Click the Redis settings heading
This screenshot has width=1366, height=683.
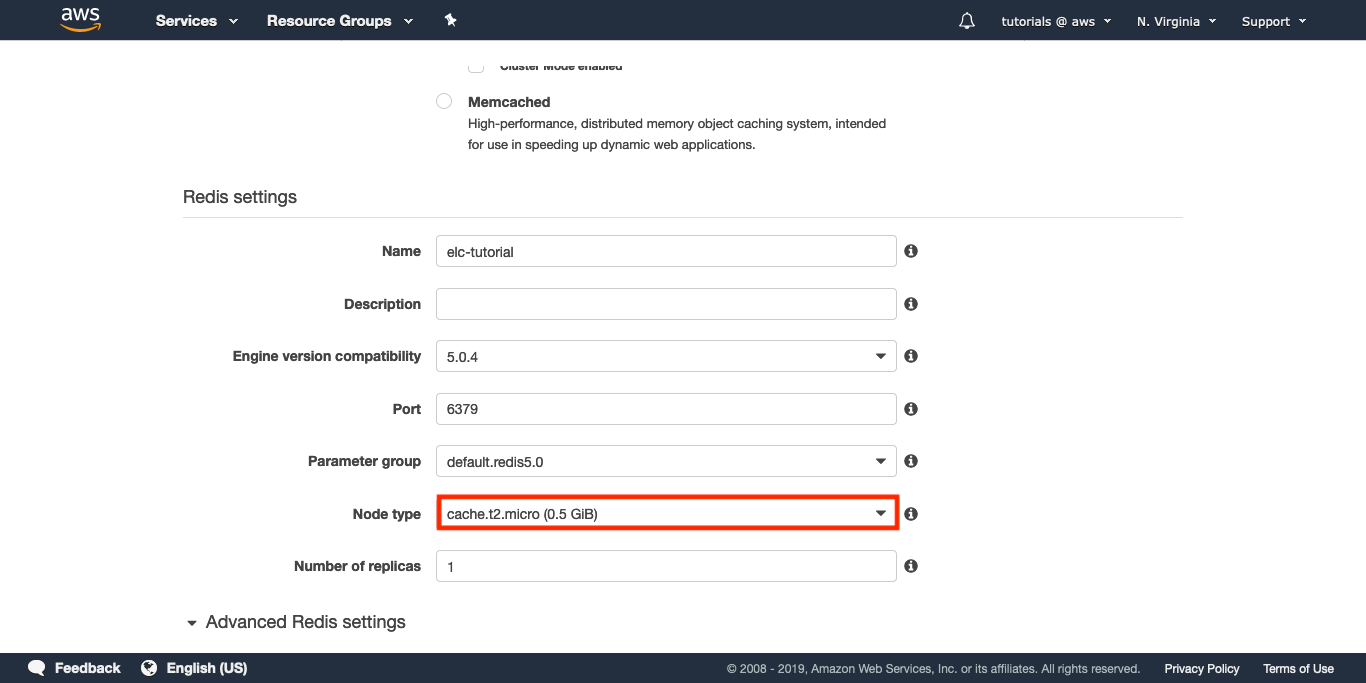point(240,197)
